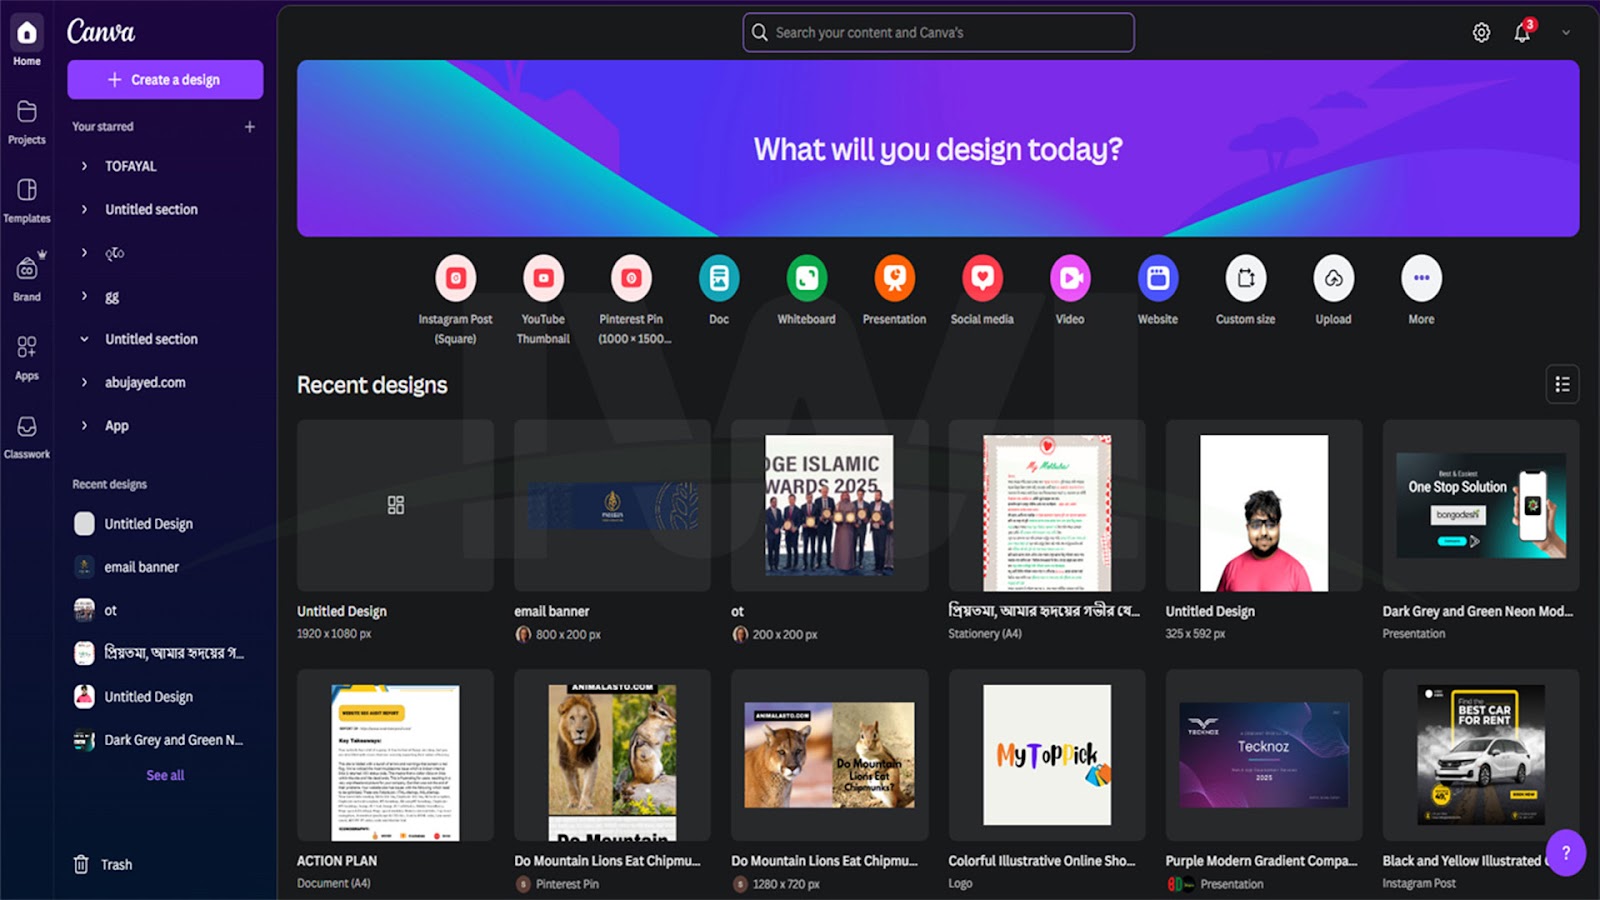Choose the Social media icon
The width and height of the screenshot is (1600, 900).
tap(982, 278)
